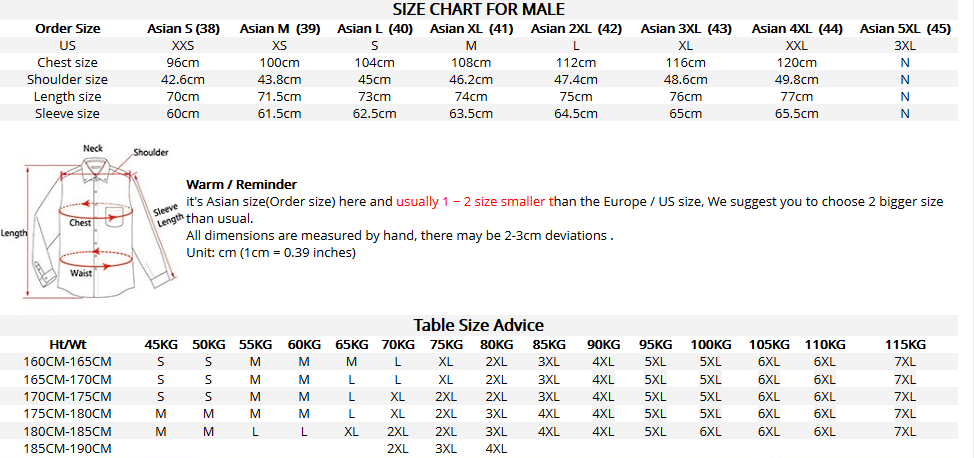This screenshot has height=458, width=974.
Task: Click the "Chest size" row label
Action: [68, 63]
